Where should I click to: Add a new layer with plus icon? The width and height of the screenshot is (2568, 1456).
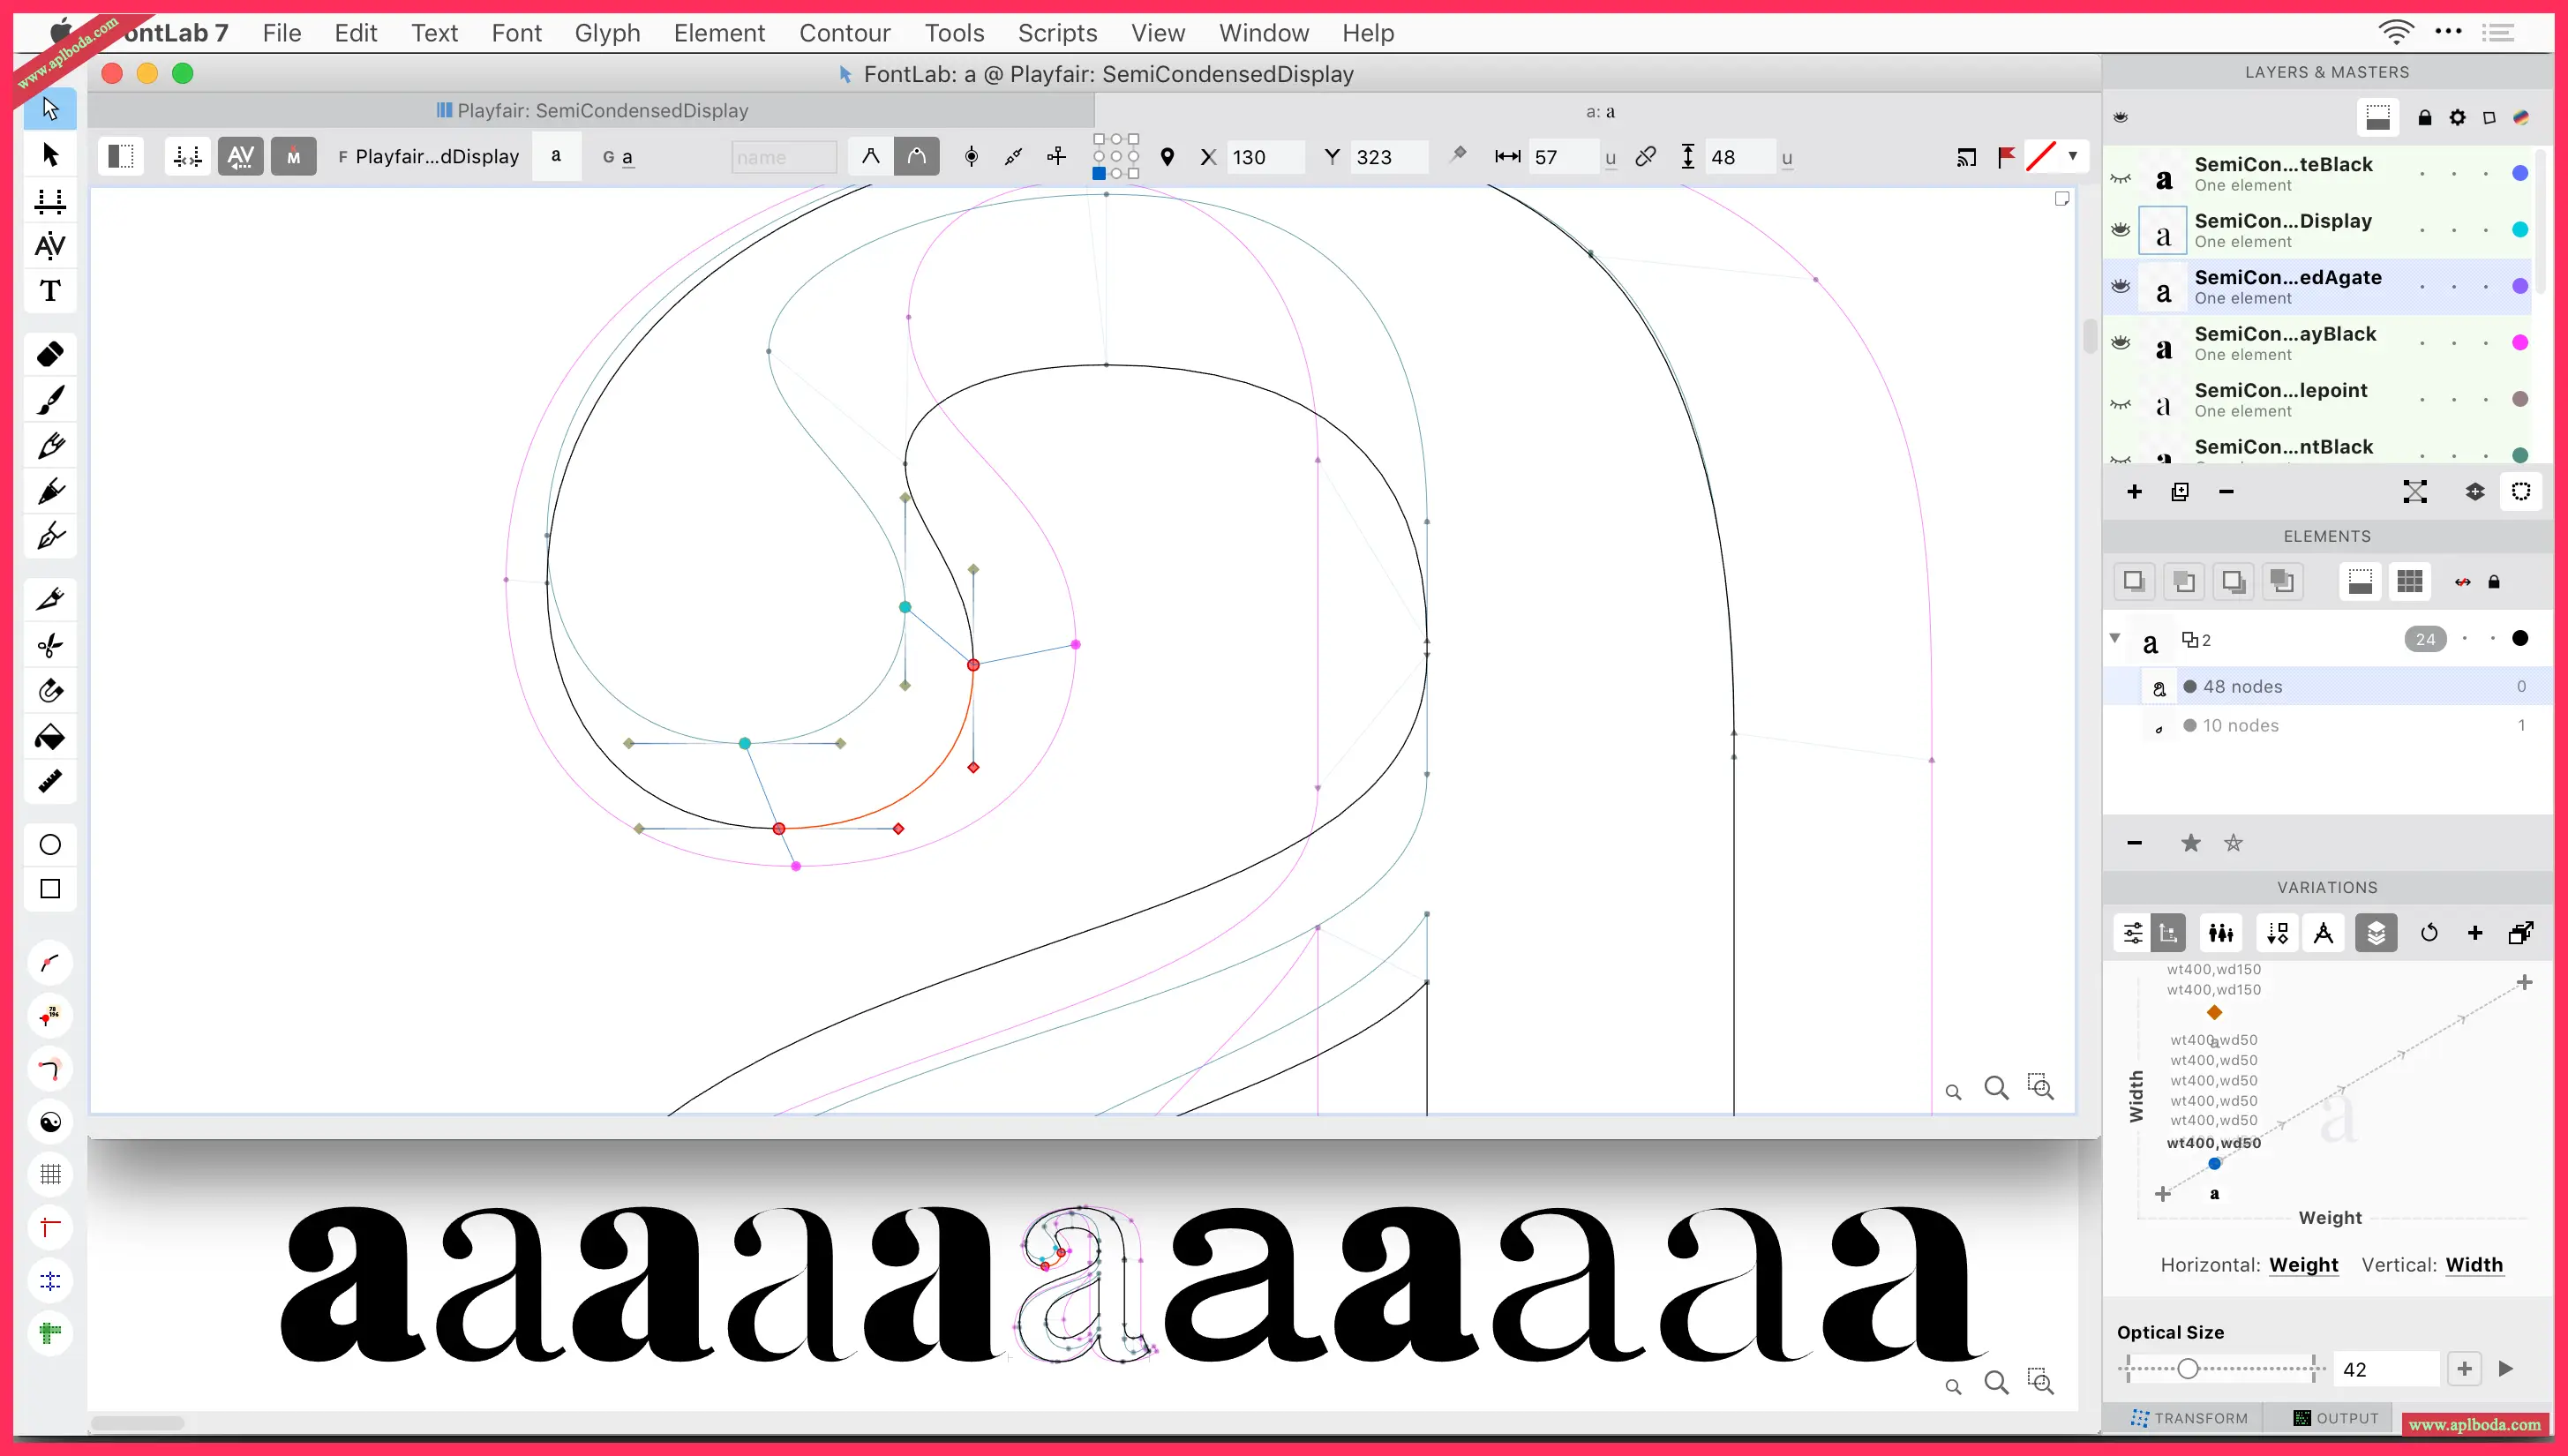pos(2134,491)
